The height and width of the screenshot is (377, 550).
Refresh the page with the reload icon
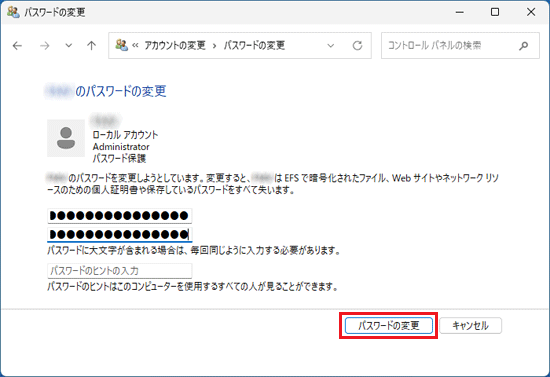click(x=357, y=46)
